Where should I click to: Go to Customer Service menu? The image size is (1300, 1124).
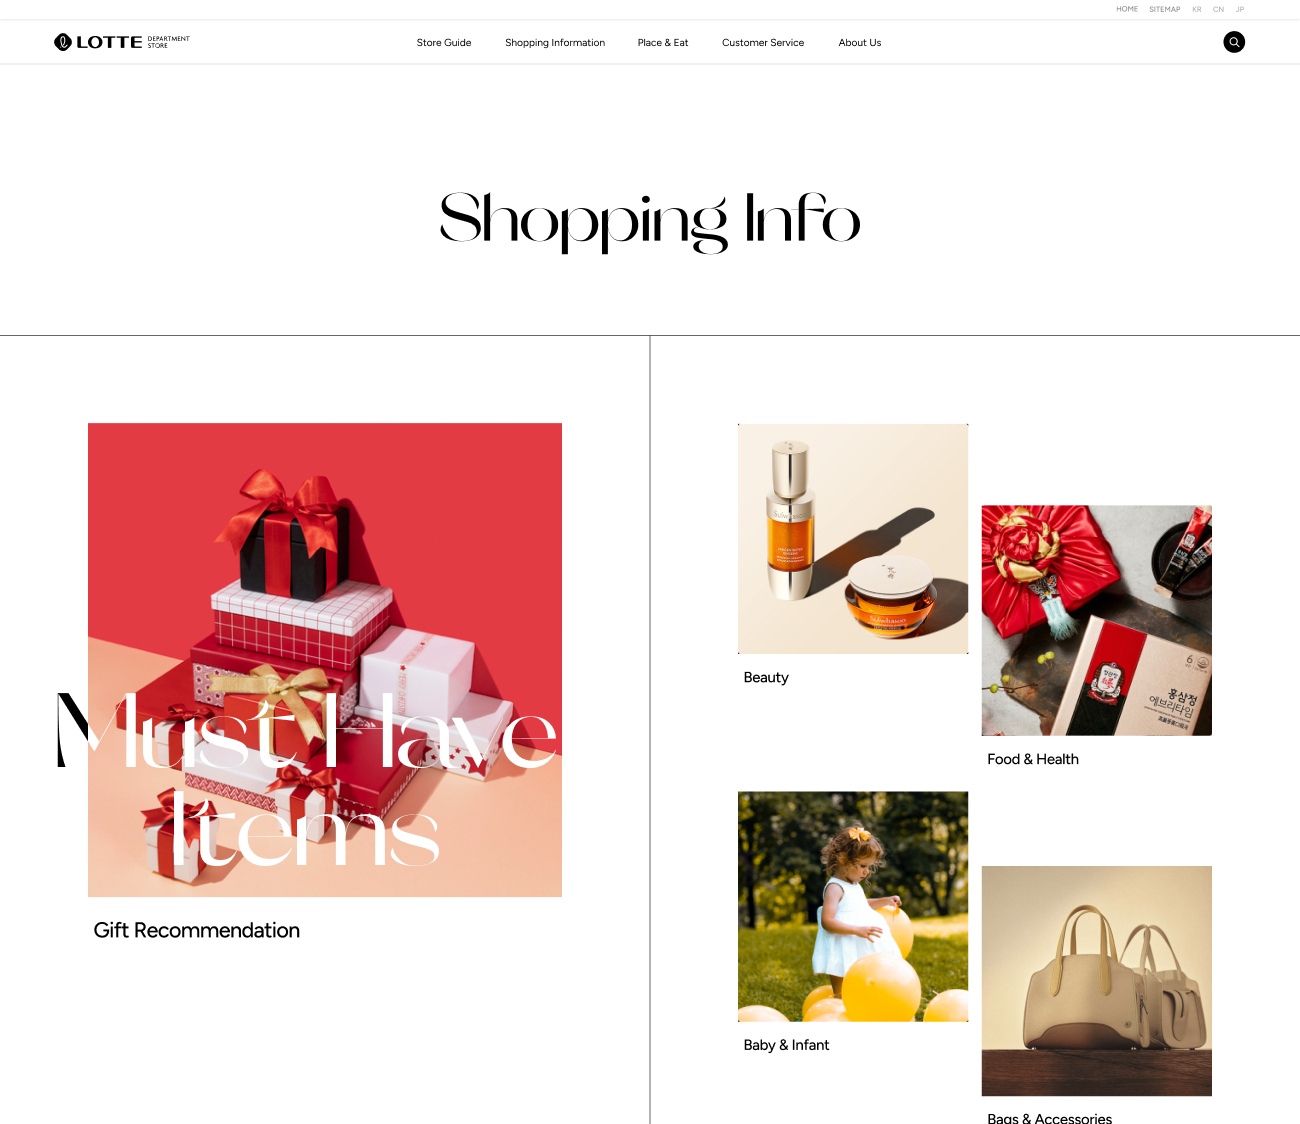point(763,43)
